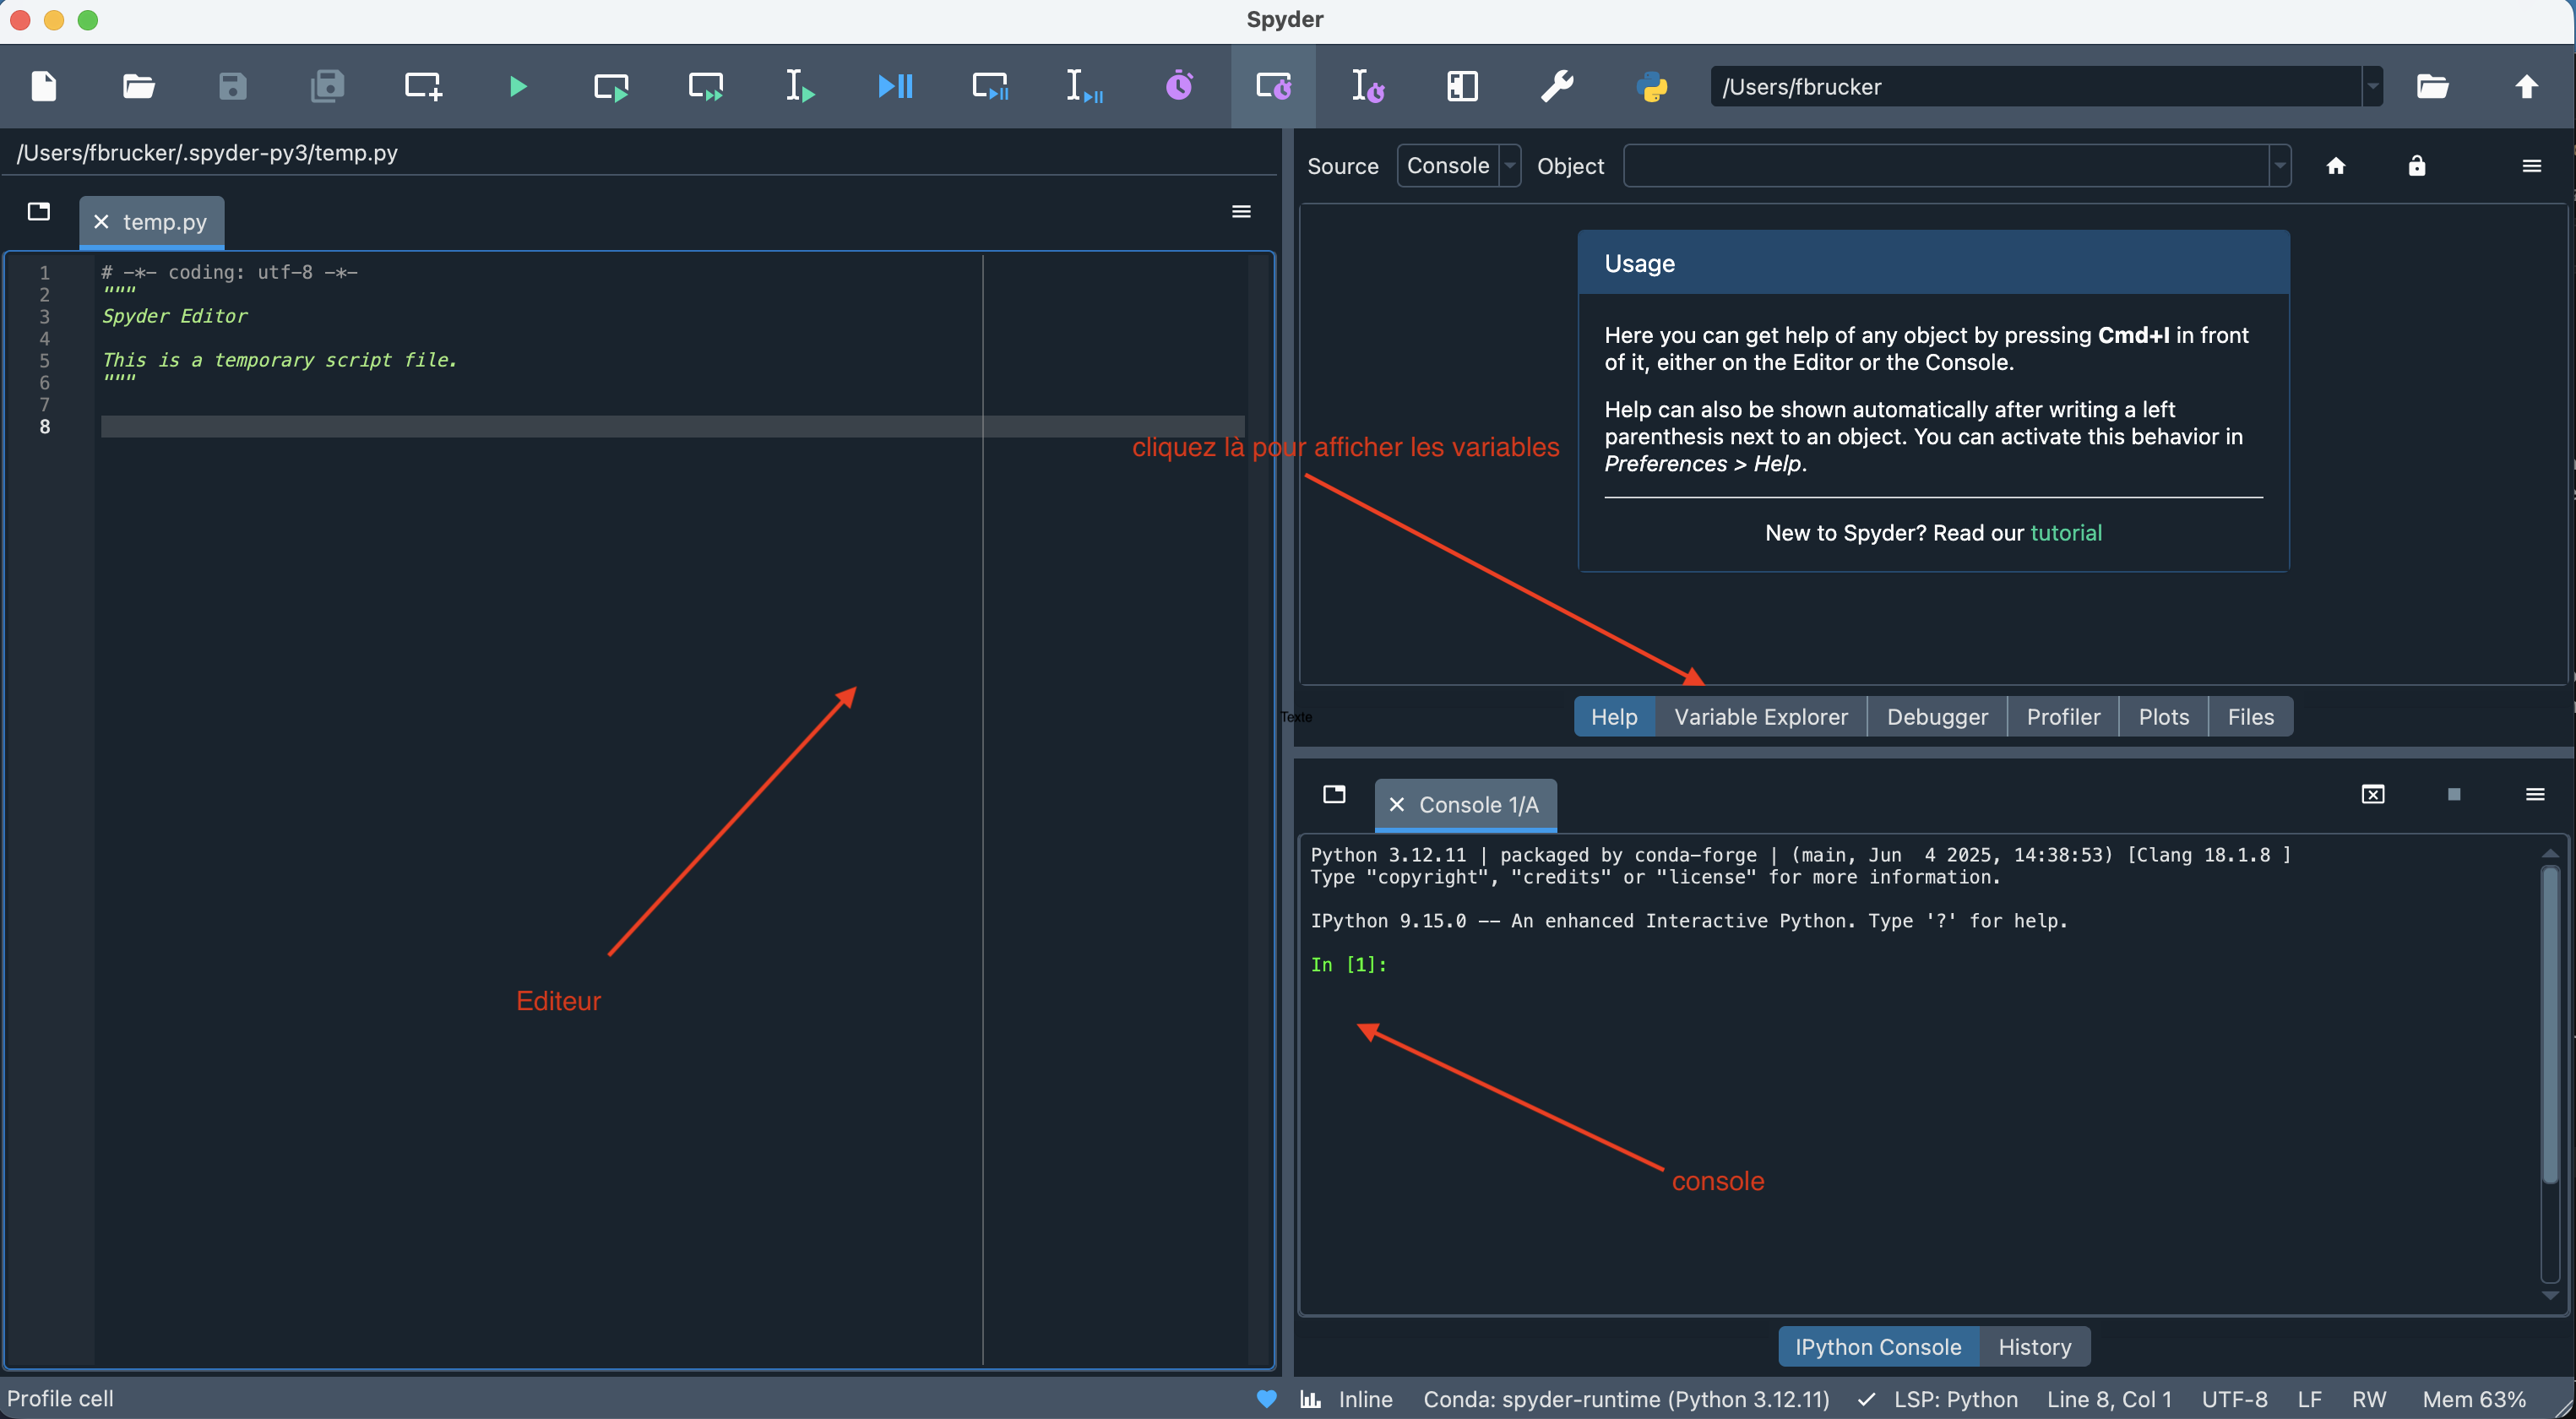Run the current cell

click(x=611, y=86)
